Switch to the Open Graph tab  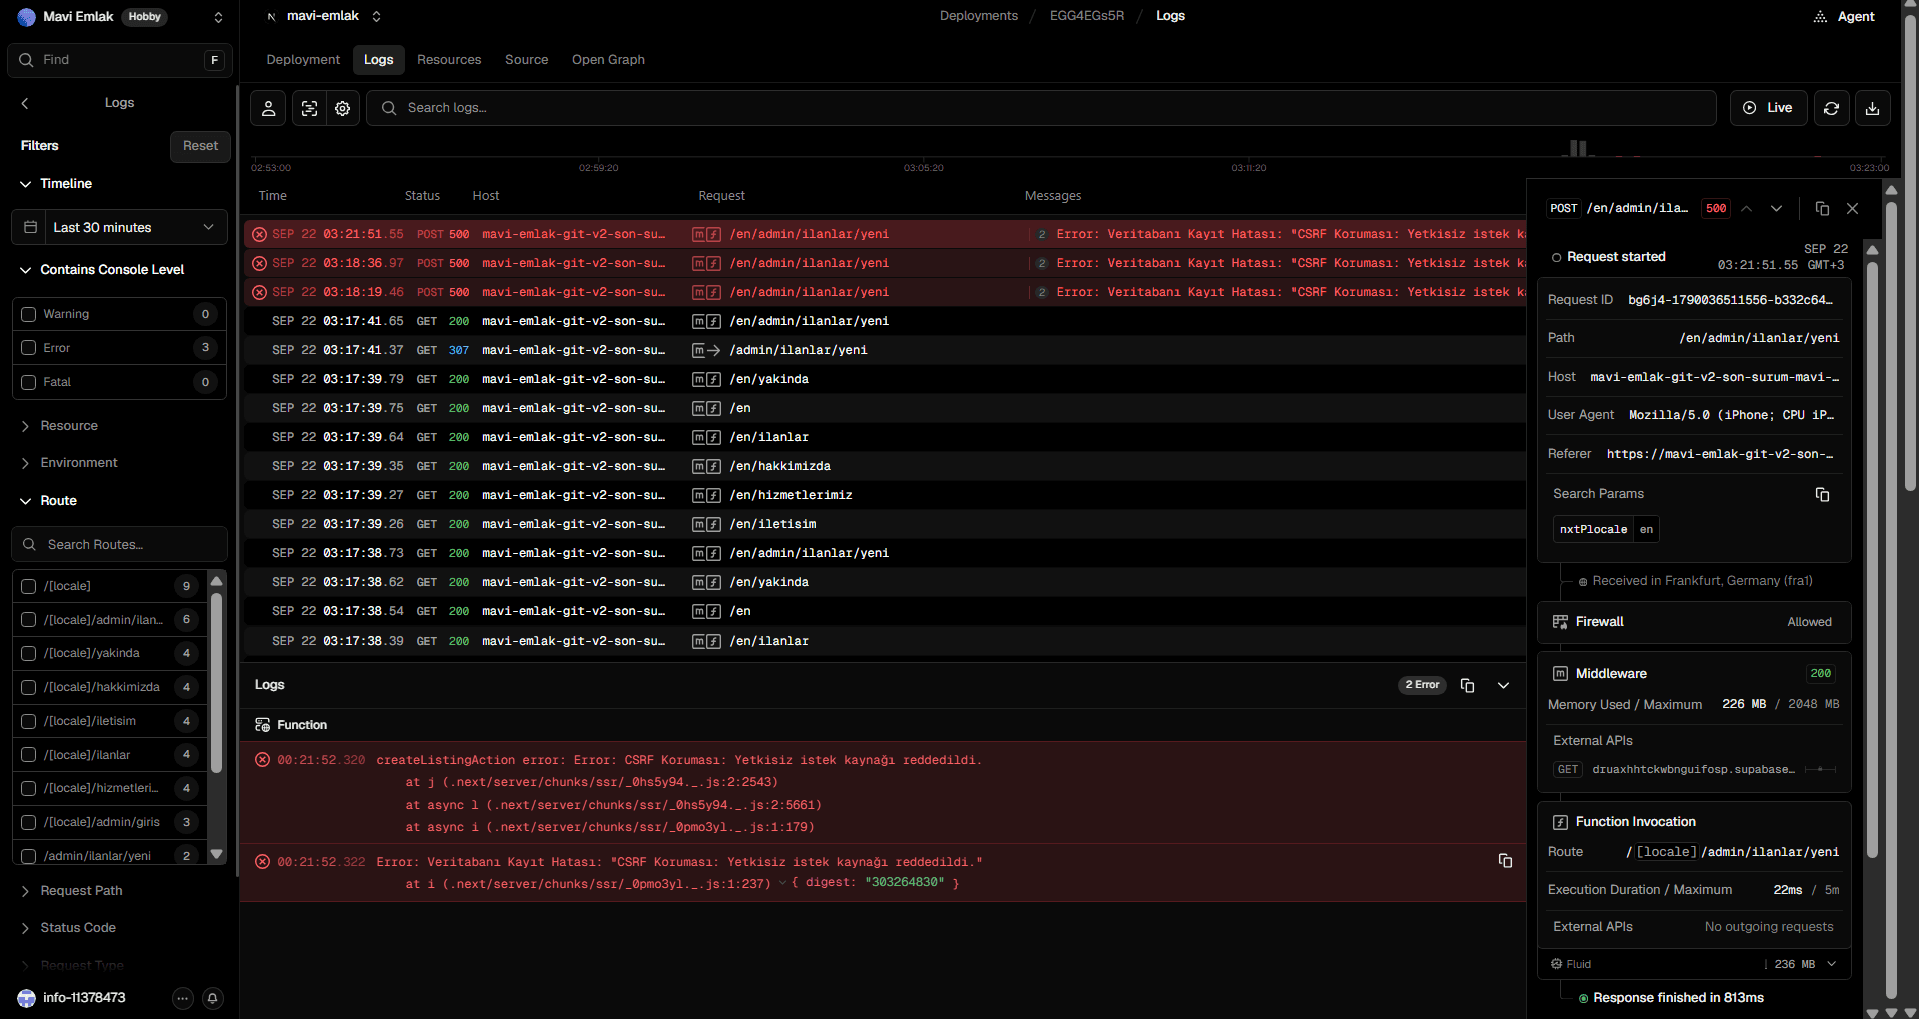tap(608, 60)
